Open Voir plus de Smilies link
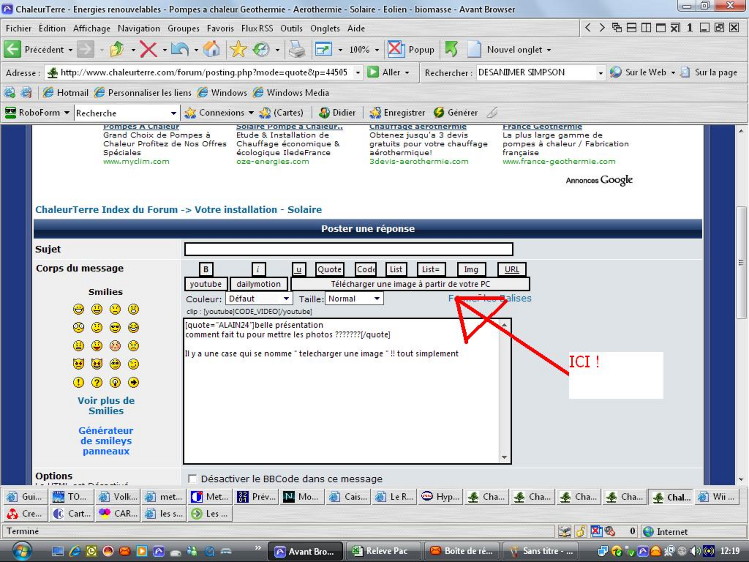 [x=106, y=406]
